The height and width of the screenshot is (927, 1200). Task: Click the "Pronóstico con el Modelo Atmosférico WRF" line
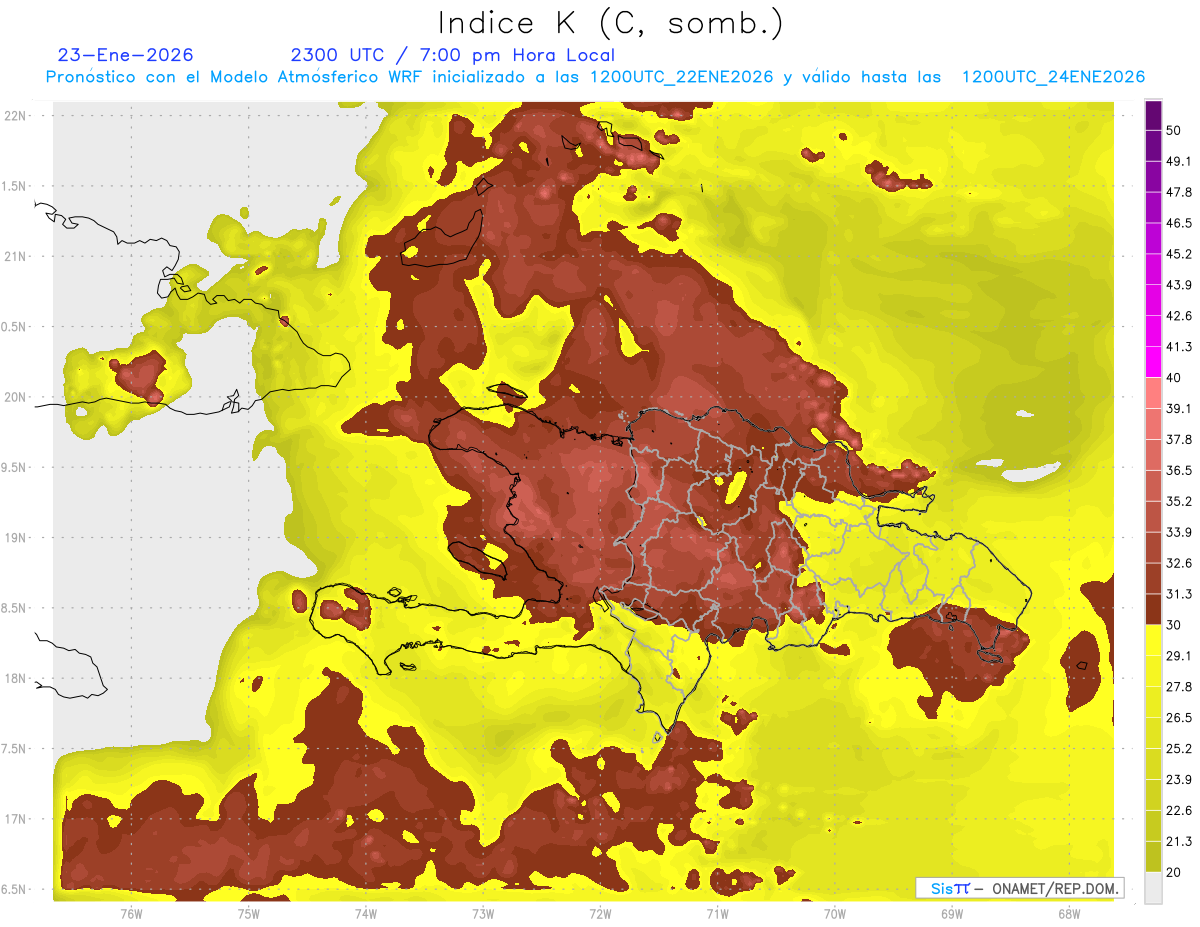pos(595,77)
